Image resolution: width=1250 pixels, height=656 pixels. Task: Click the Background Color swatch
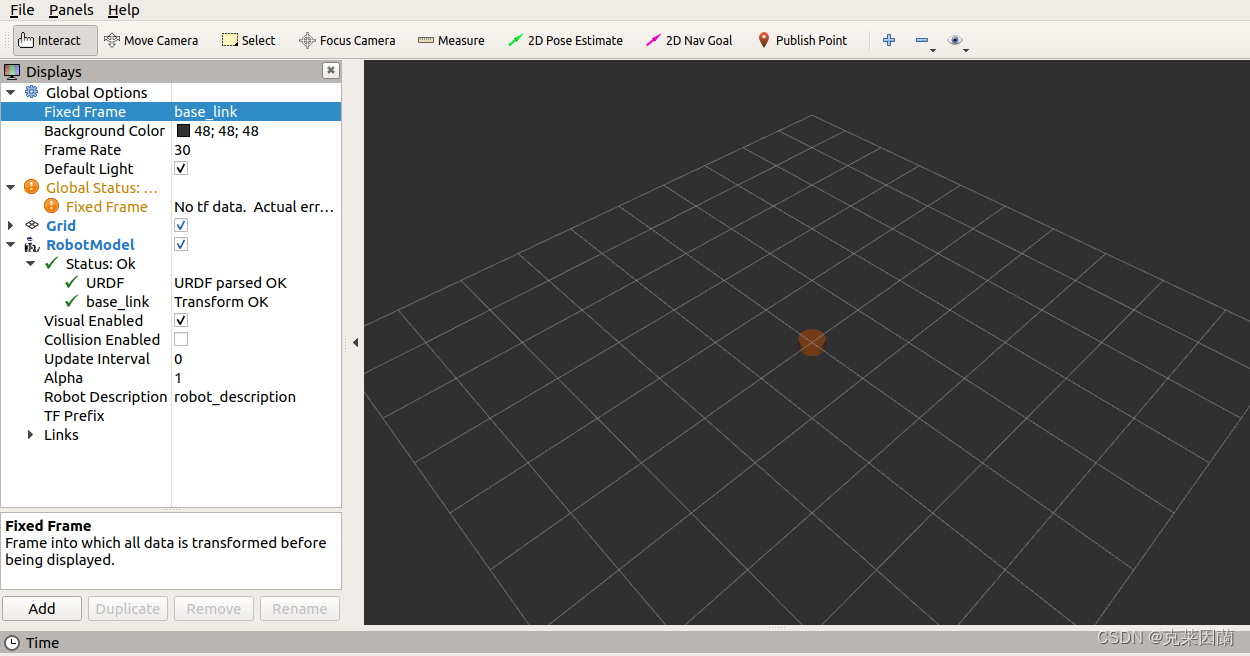(x=183, y=130)
